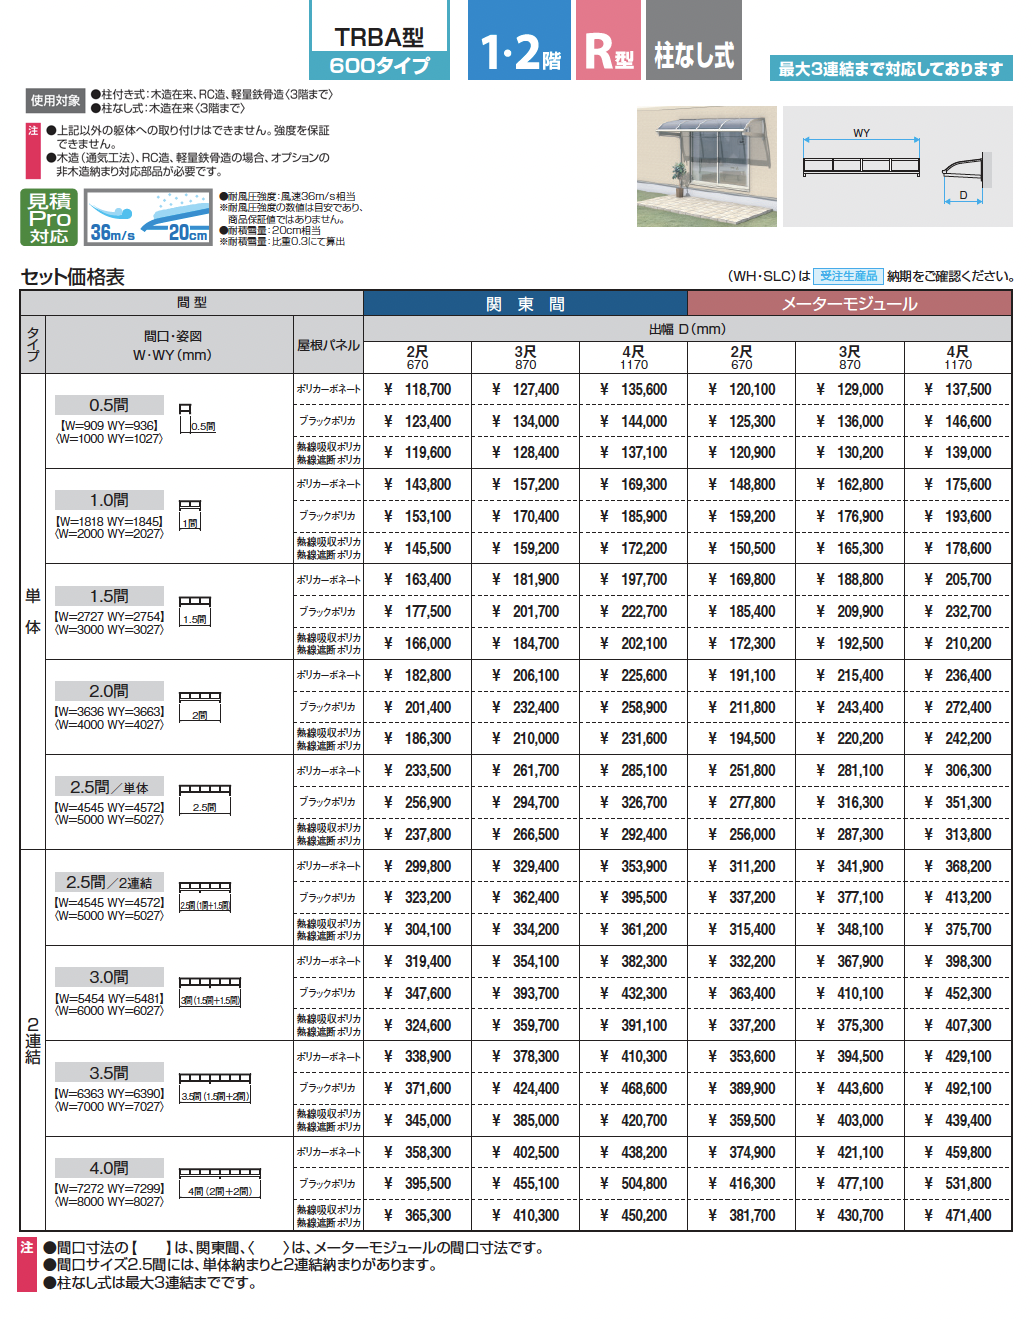Click the 3間(1.5間+1.5間) span diagram
1032x1320 pixels.
210,992
